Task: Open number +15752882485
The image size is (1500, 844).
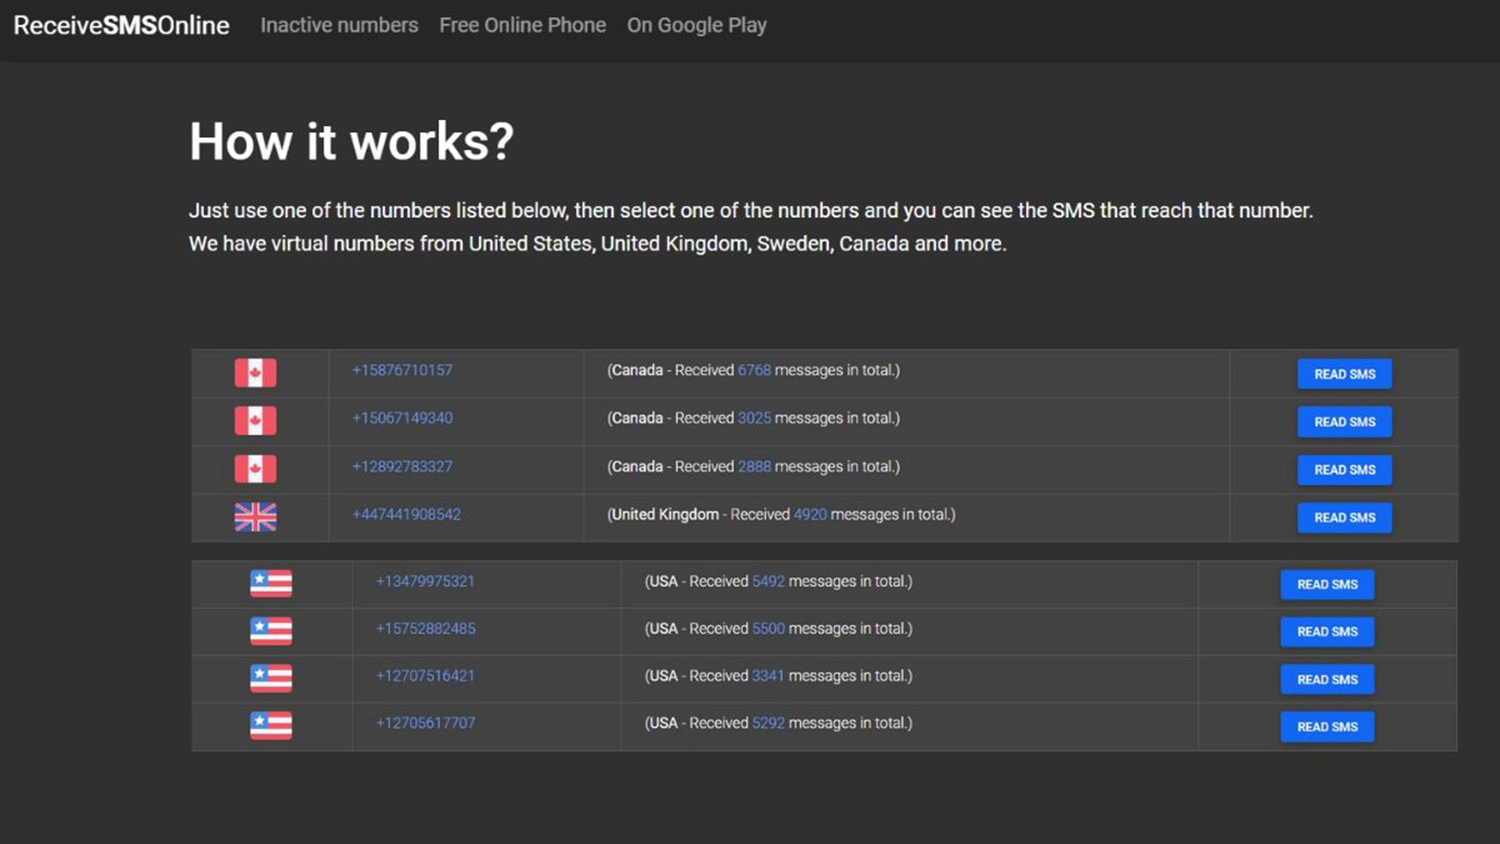Action: point(425,628)
